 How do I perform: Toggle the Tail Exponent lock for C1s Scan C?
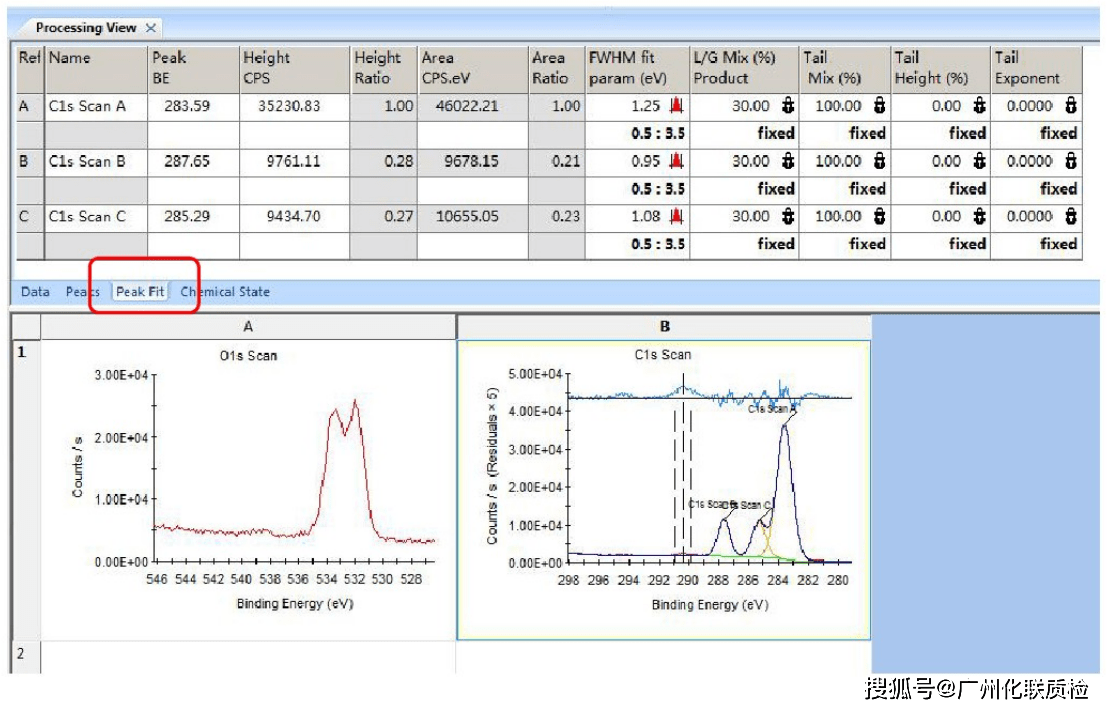(x=1071, y=216)
